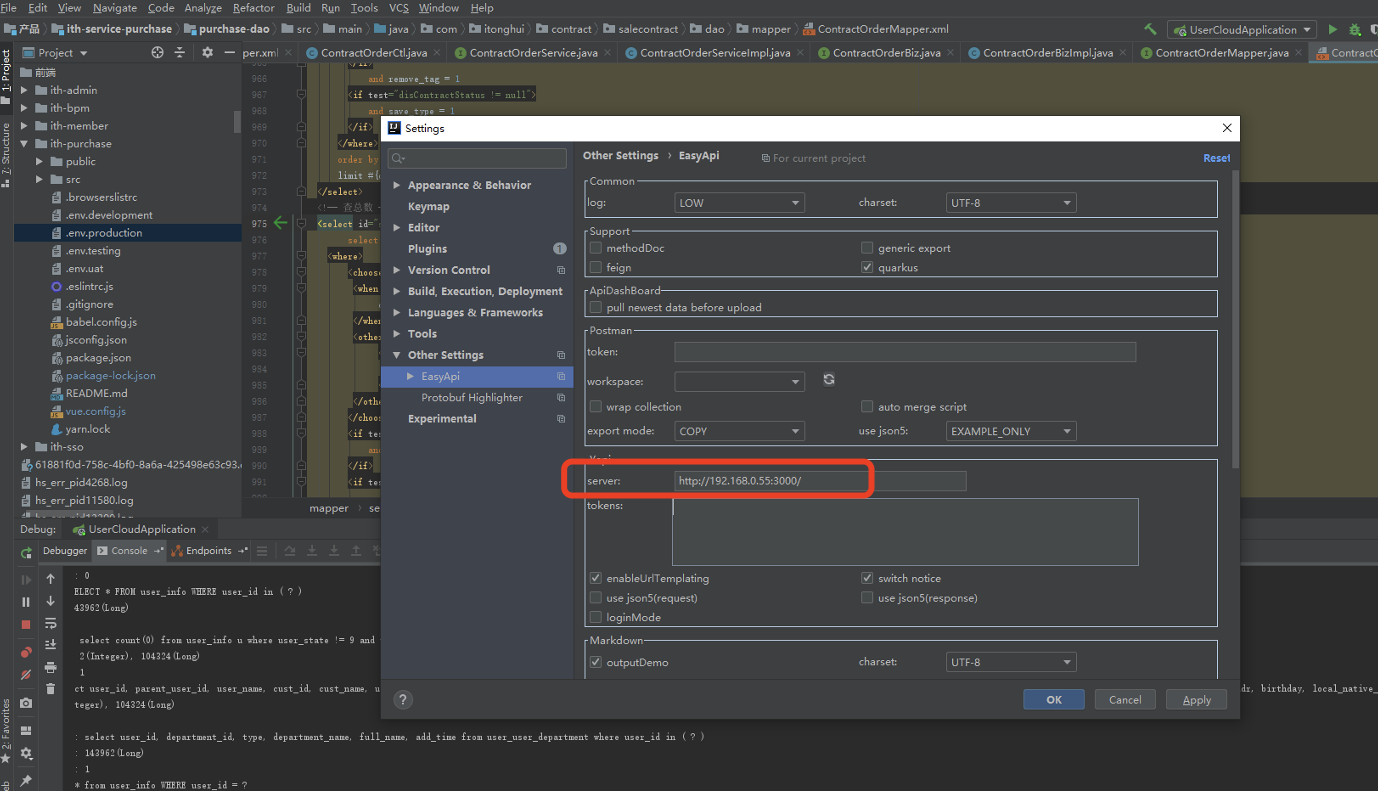The image size is (1378, 794).
Task: Click Apply in the Settings dialog
Action: point(1197,700)
